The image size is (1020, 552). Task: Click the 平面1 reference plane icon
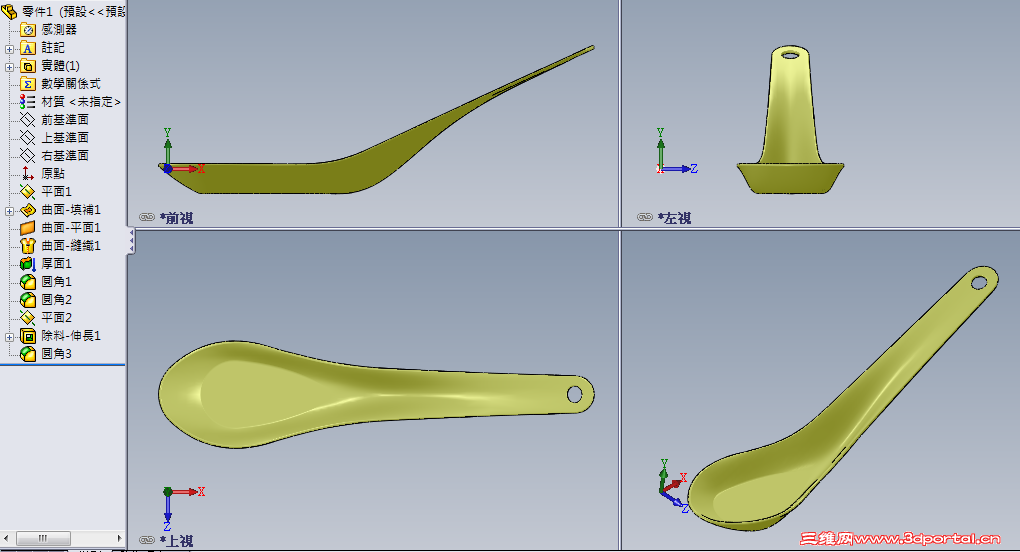point(27,192)
